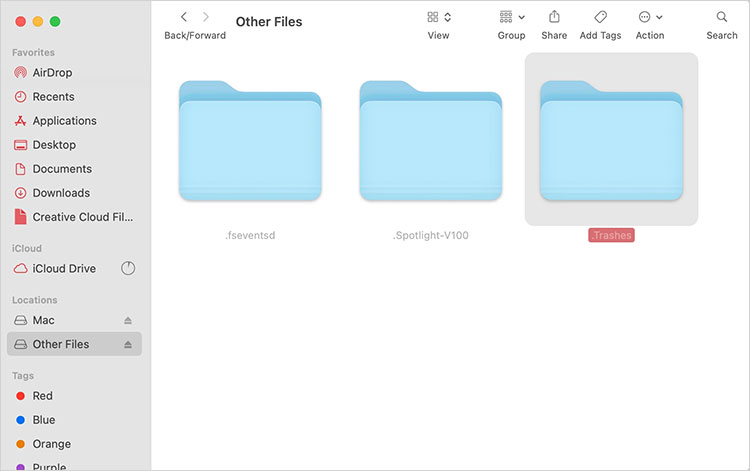
Task: Zoom window with green button
Action: click(55, 22)
